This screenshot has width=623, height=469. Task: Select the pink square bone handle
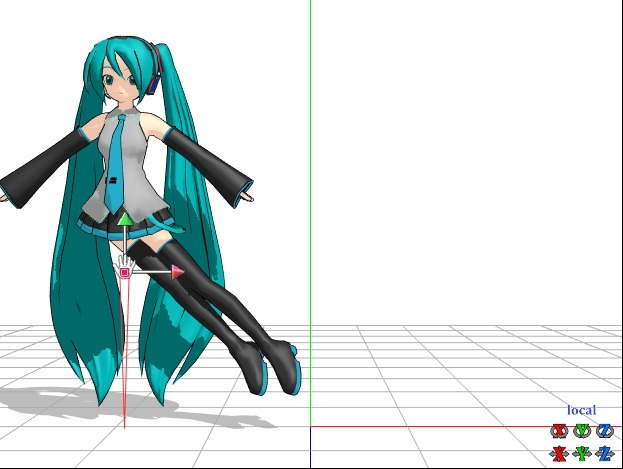124,272
